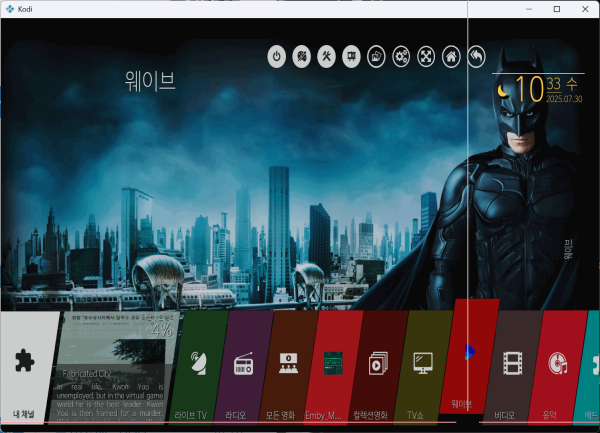Toggle fullscreen with the arrows icon
The width and height of the screenshot is (600, 433).
[x=426, y=57]
